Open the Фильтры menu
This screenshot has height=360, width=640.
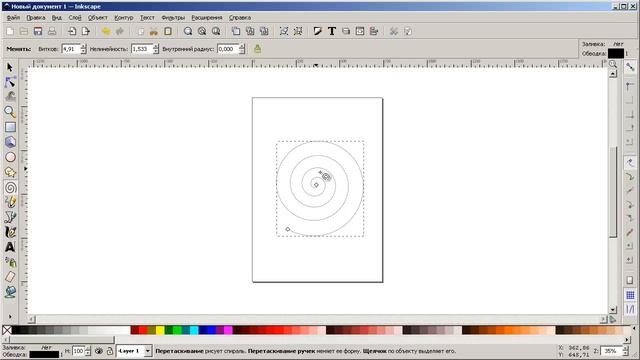point(173,18)
